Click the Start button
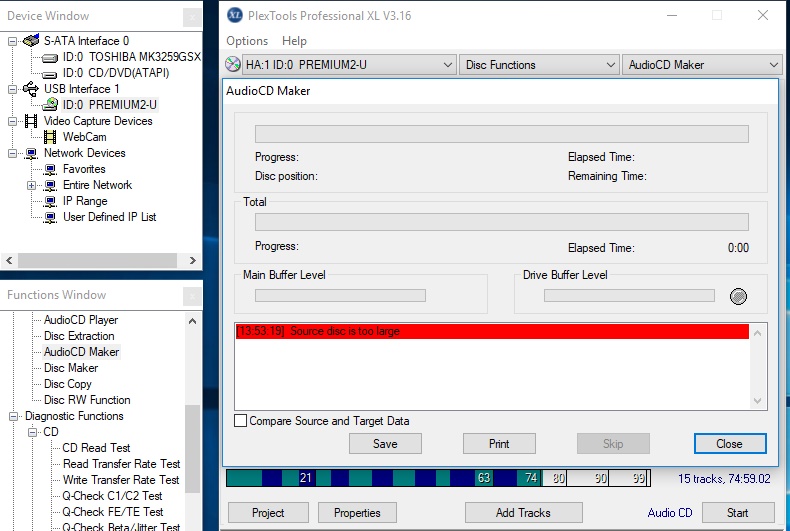 point(738,513)
